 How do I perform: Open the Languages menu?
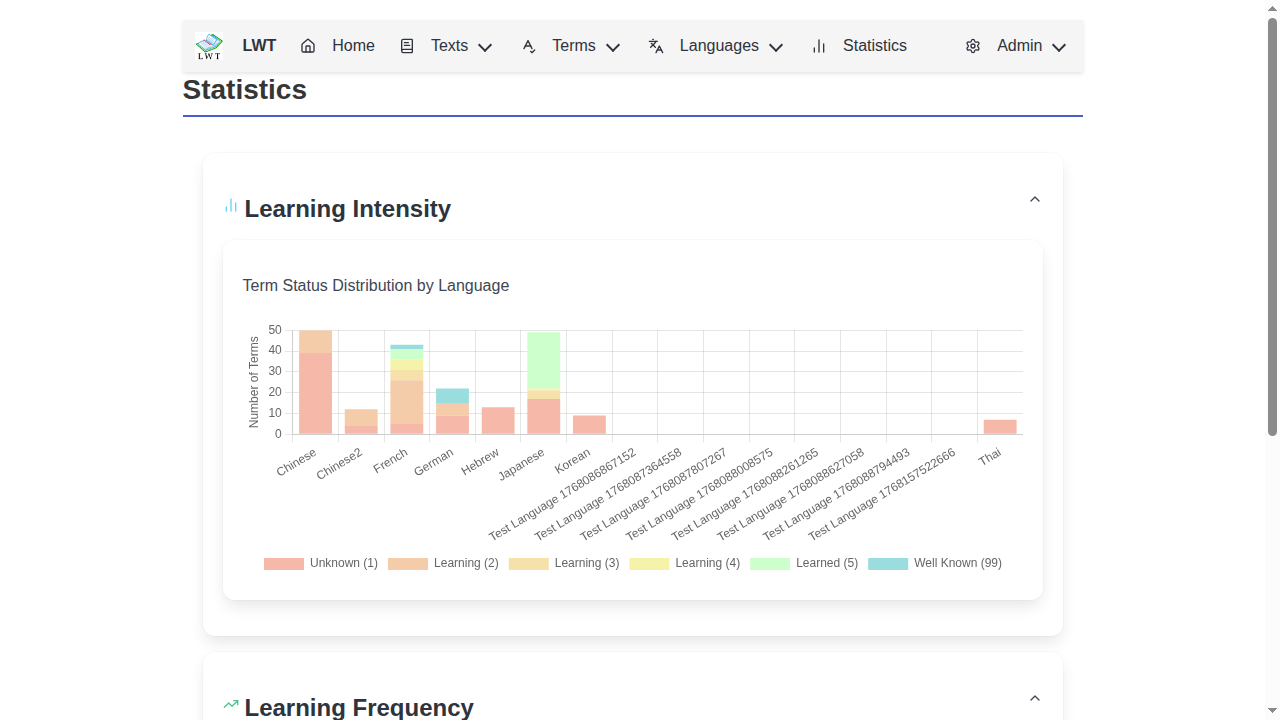pos(718,46)
